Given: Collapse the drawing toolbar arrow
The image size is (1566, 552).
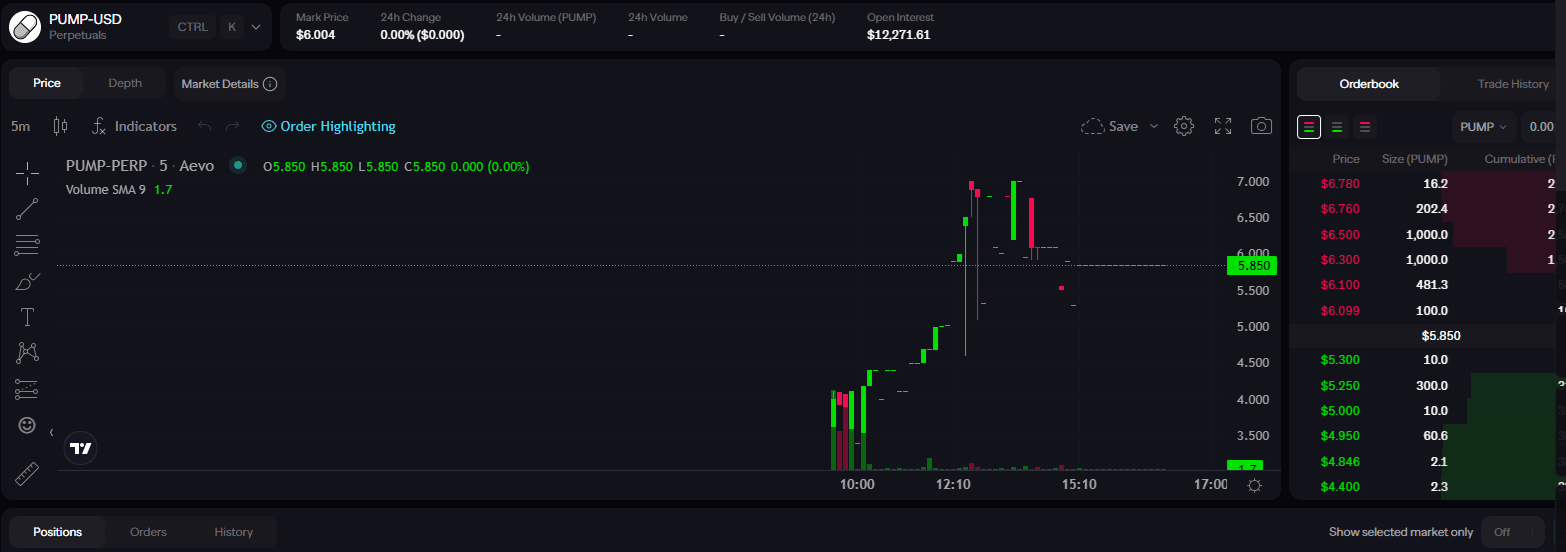Looking at the screenshot, I should coord(51,432).
